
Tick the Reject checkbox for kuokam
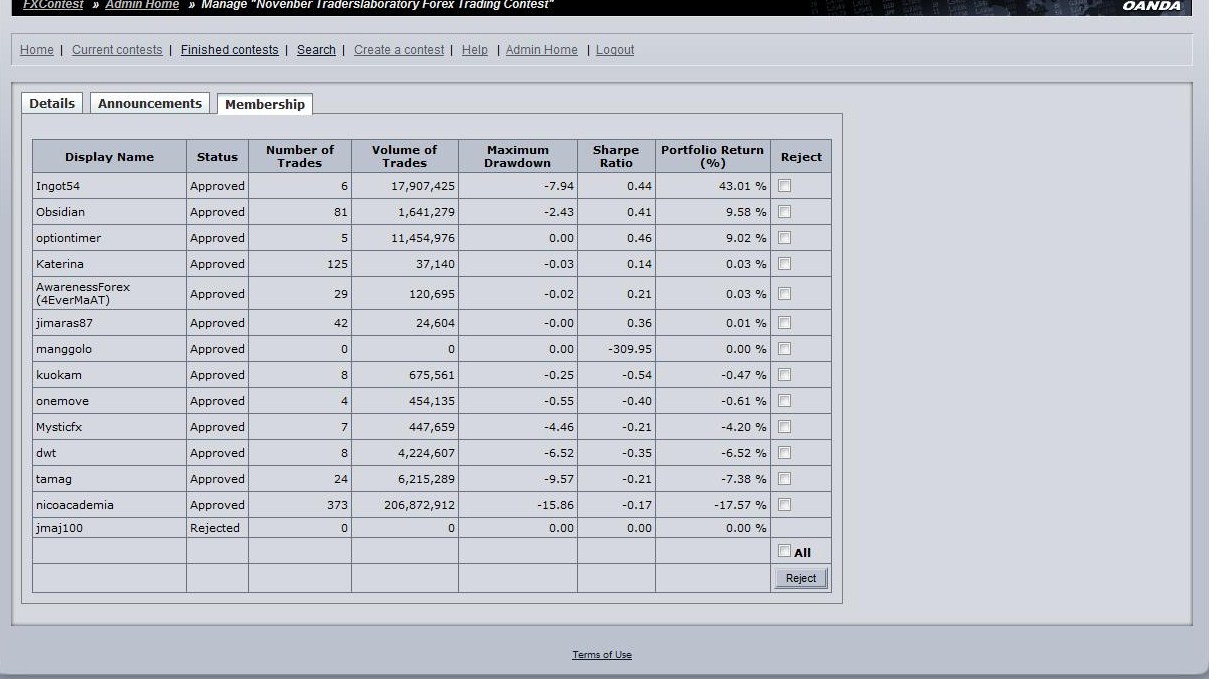coord(784,374)
